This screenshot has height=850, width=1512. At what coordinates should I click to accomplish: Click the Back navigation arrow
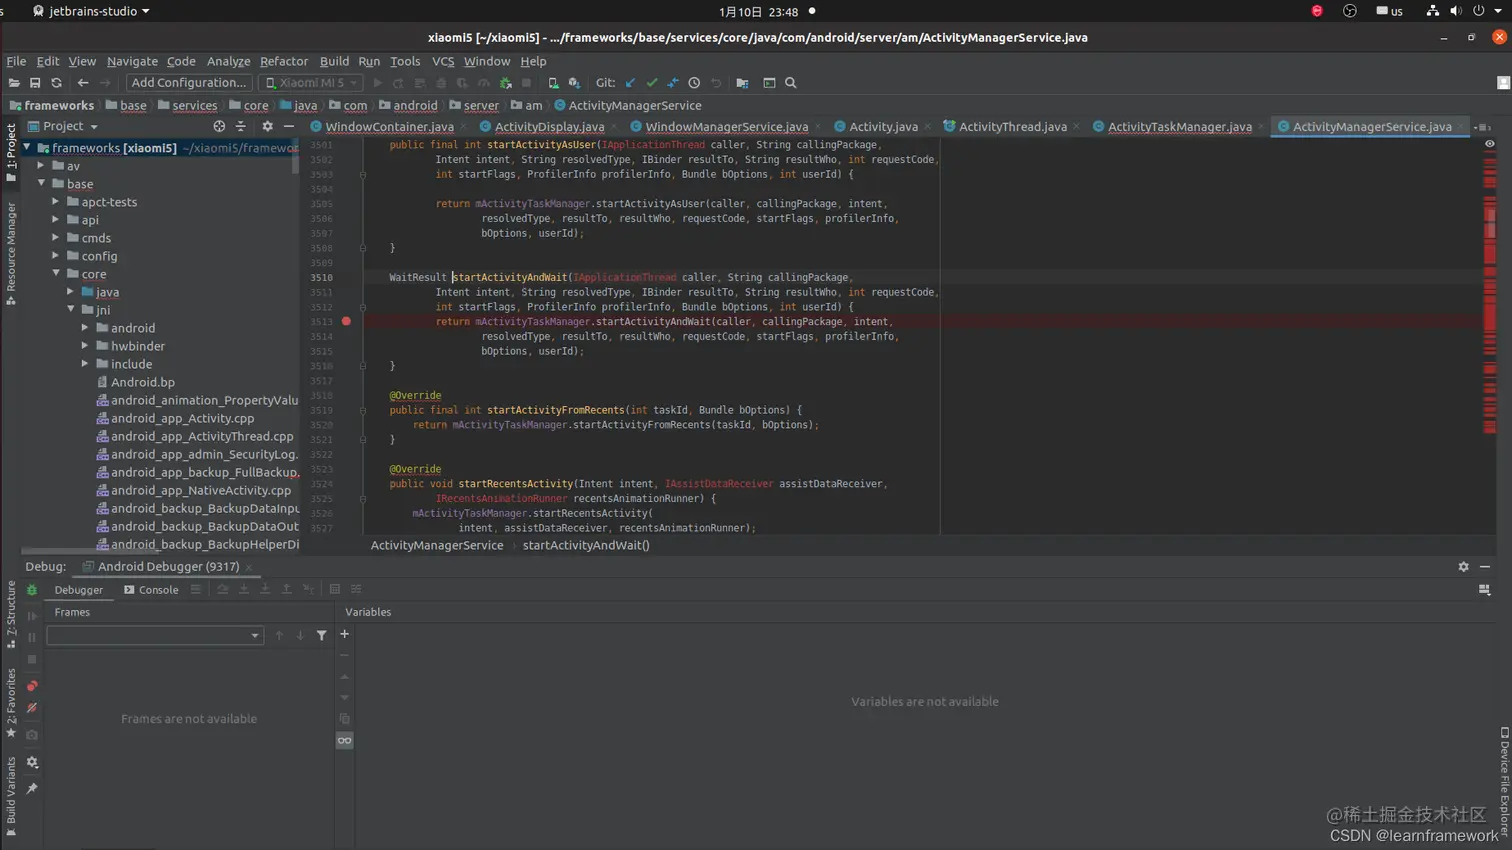(x=83, y=83)
